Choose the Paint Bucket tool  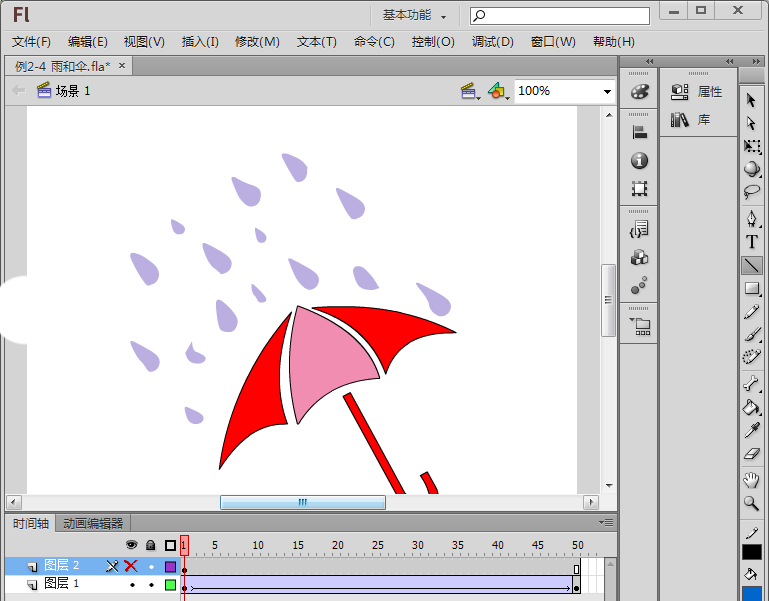click(x=751, y=407)
